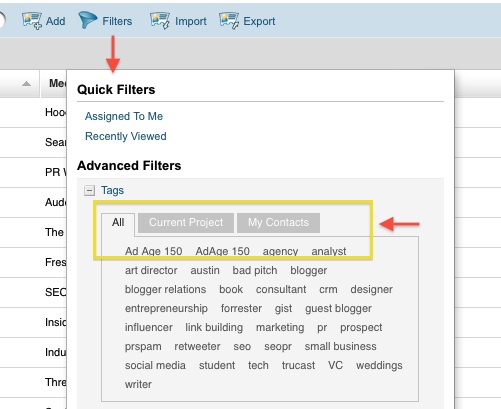
Task: Filter by the agency tag
Action: point(280,252)
